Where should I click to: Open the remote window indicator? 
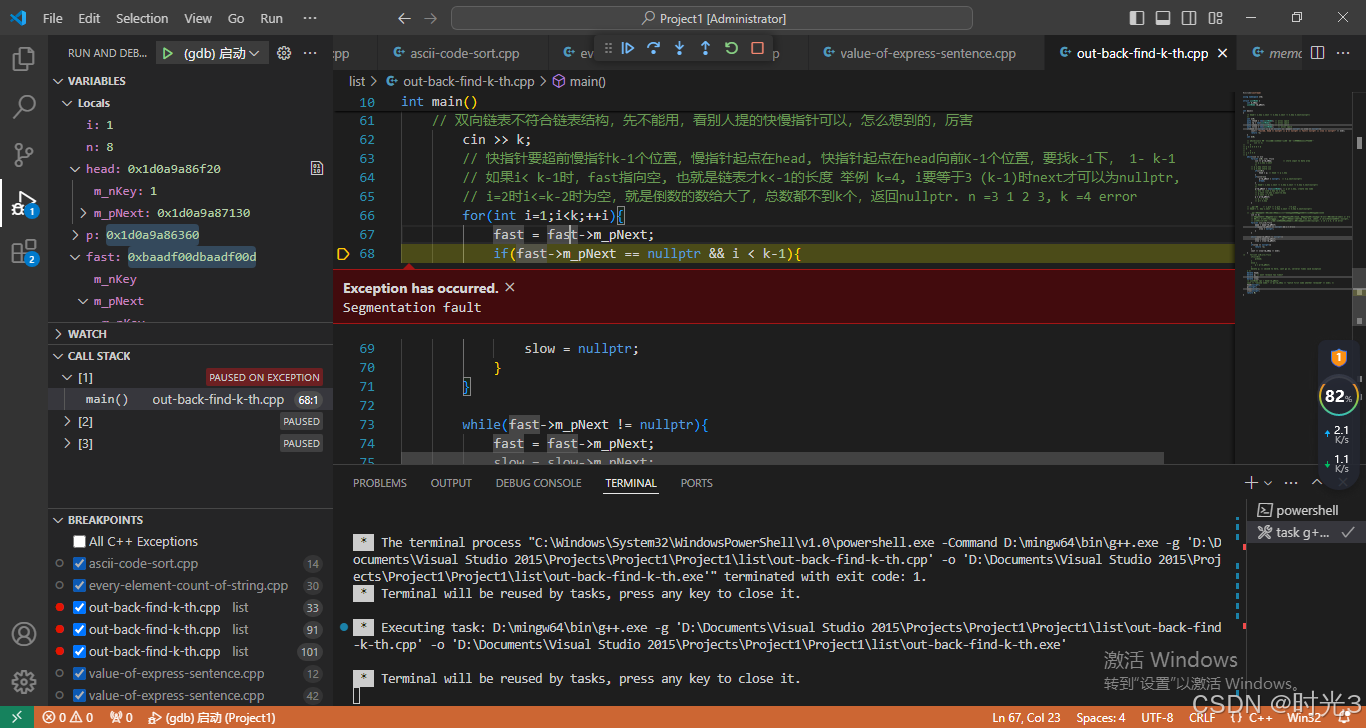click(x=17, y=717)
